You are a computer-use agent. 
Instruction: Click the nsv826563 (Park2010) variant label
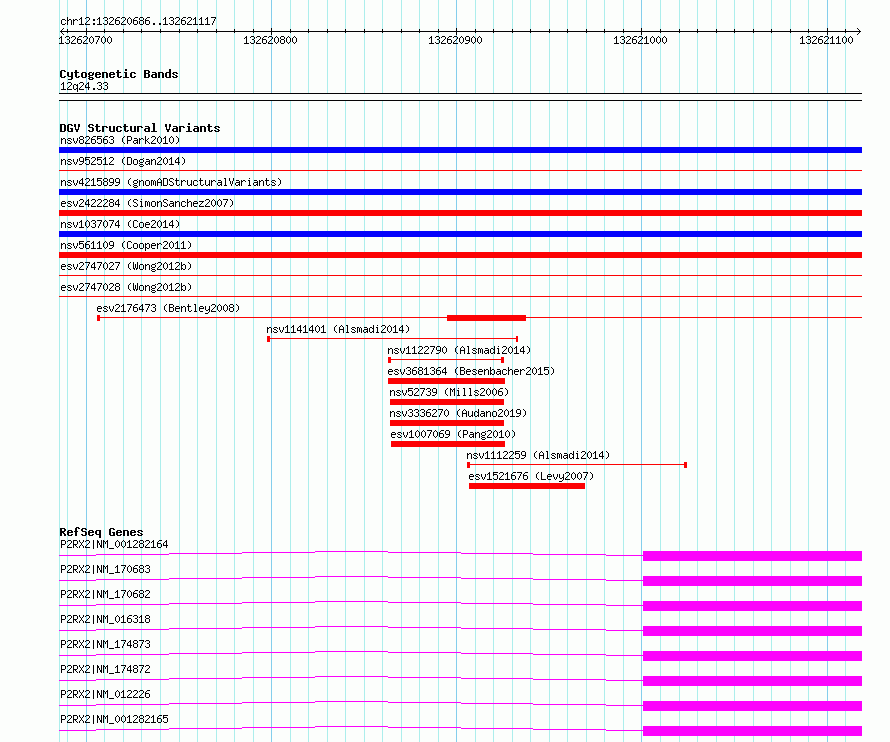pyautogui.click(x=120, y=140)
